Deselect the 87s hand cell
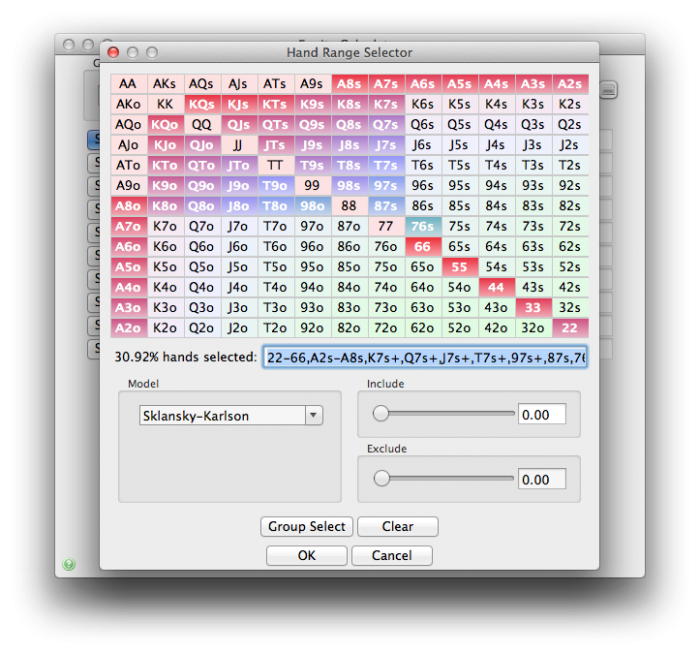The width and height of the screenshot is (700, 654). tap(386, 206)
